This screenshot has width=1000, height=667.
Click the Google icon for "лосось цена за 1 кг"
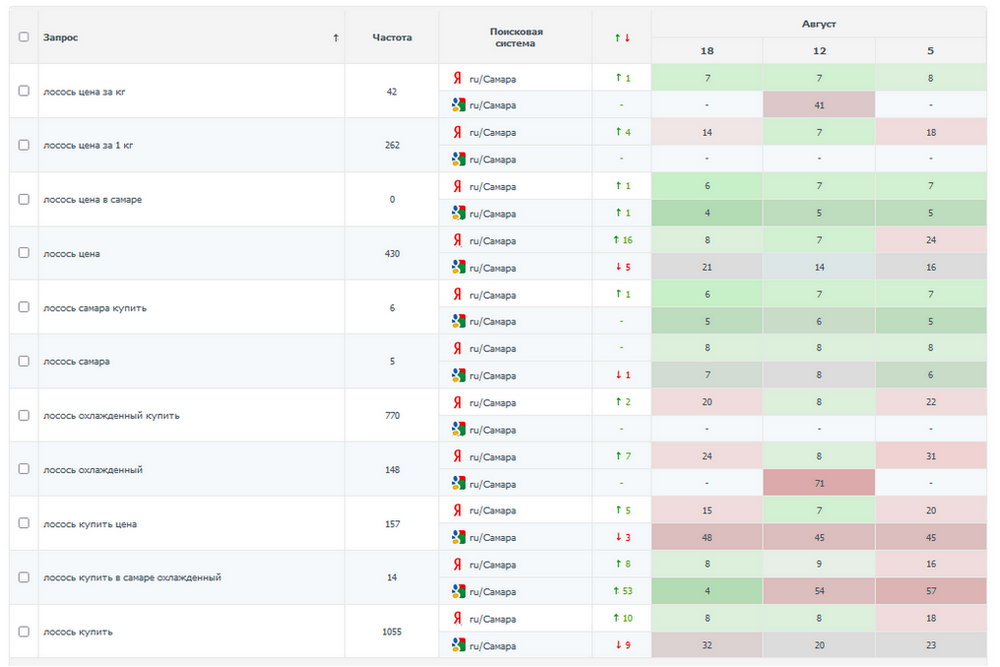458,159
